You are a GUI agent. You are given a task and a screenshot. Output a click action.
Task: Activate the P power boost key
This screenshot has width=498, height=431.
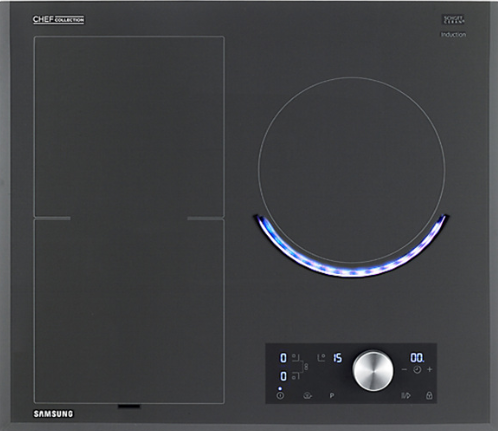pyautogui.click(x=332, y=396)
